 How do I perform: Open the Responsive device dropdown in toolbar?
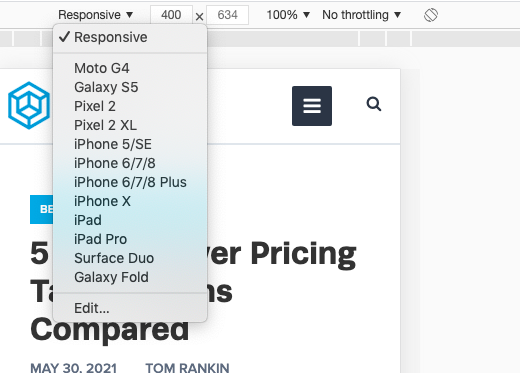point(96,15)
